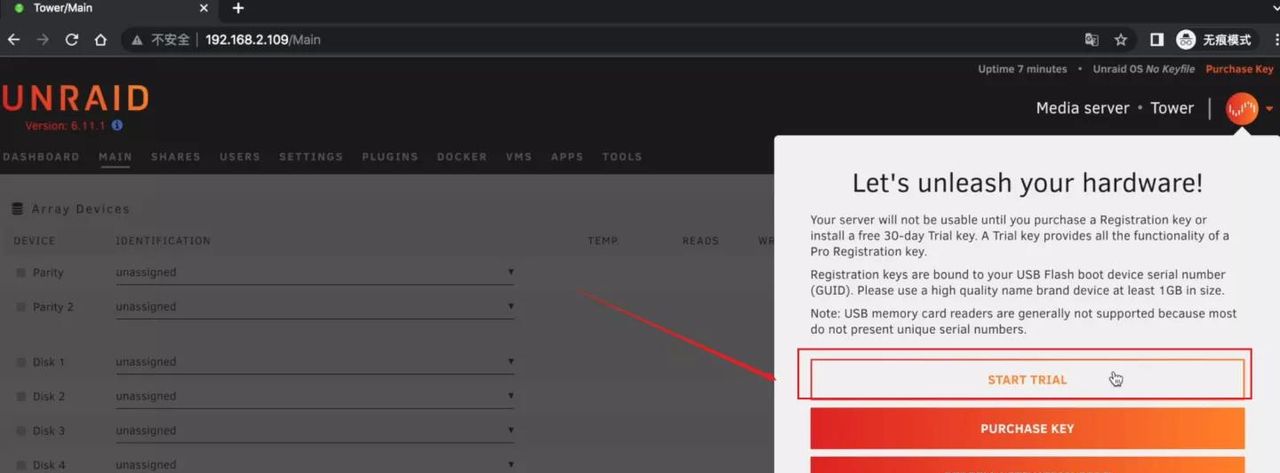
Task: Click the orange Purchase Key button
Action: point(1027,428)
